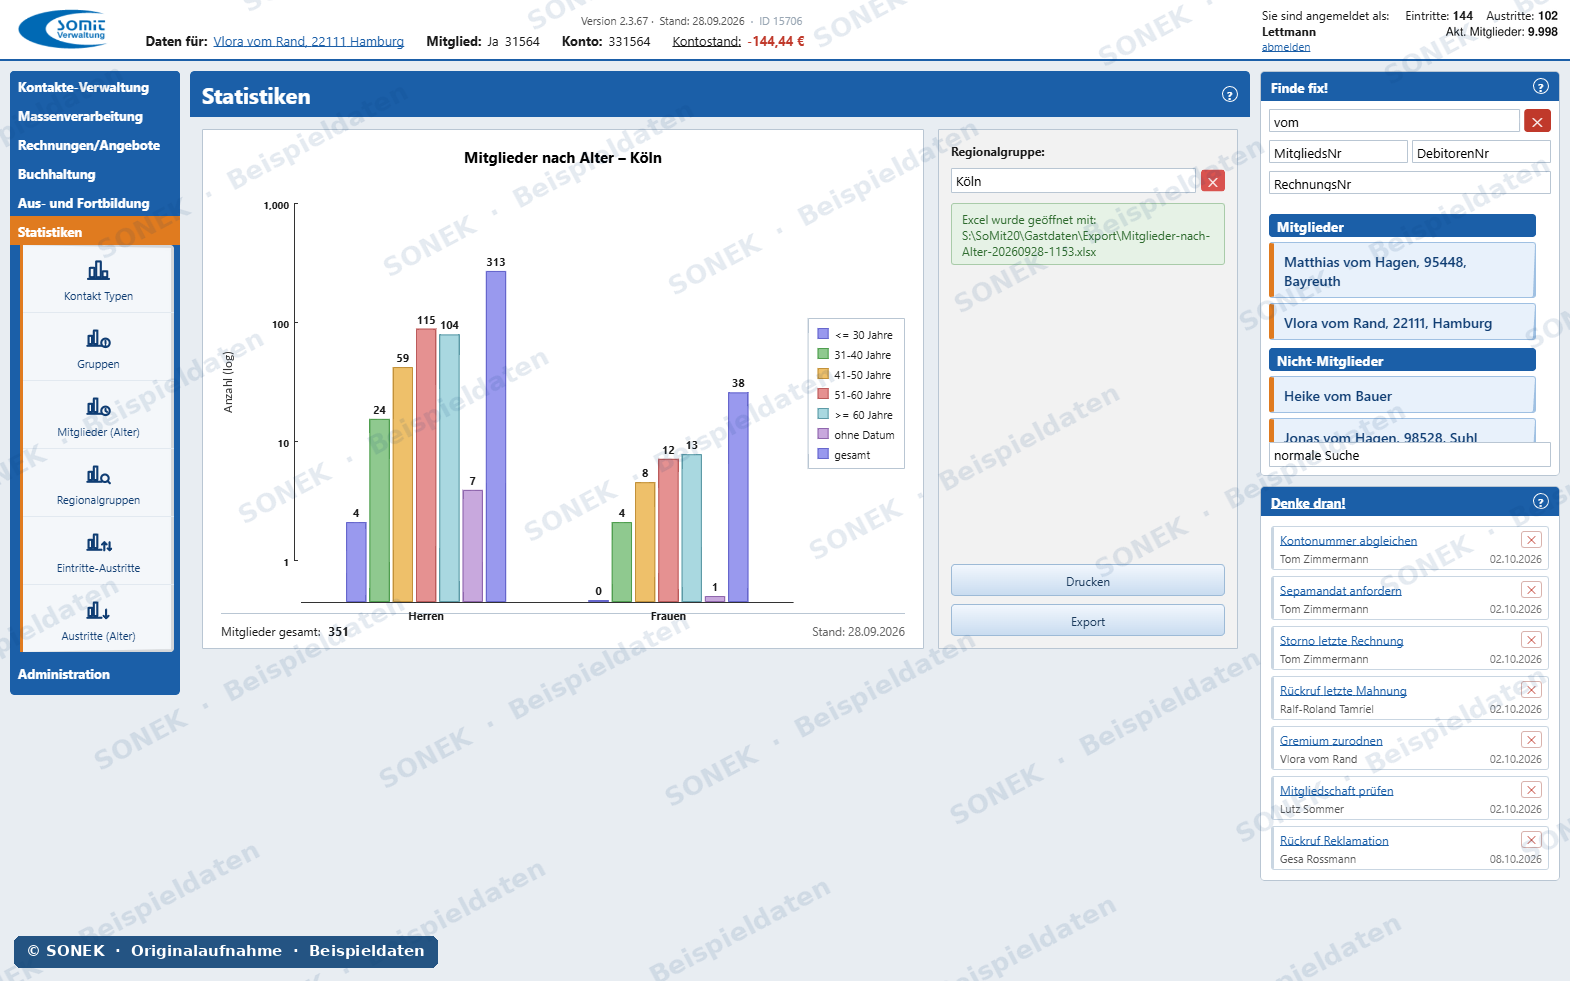Click the 51-60 Jahre legend swatch
The width and height of the screenshot is (1570, 981).
click(823, 394)
